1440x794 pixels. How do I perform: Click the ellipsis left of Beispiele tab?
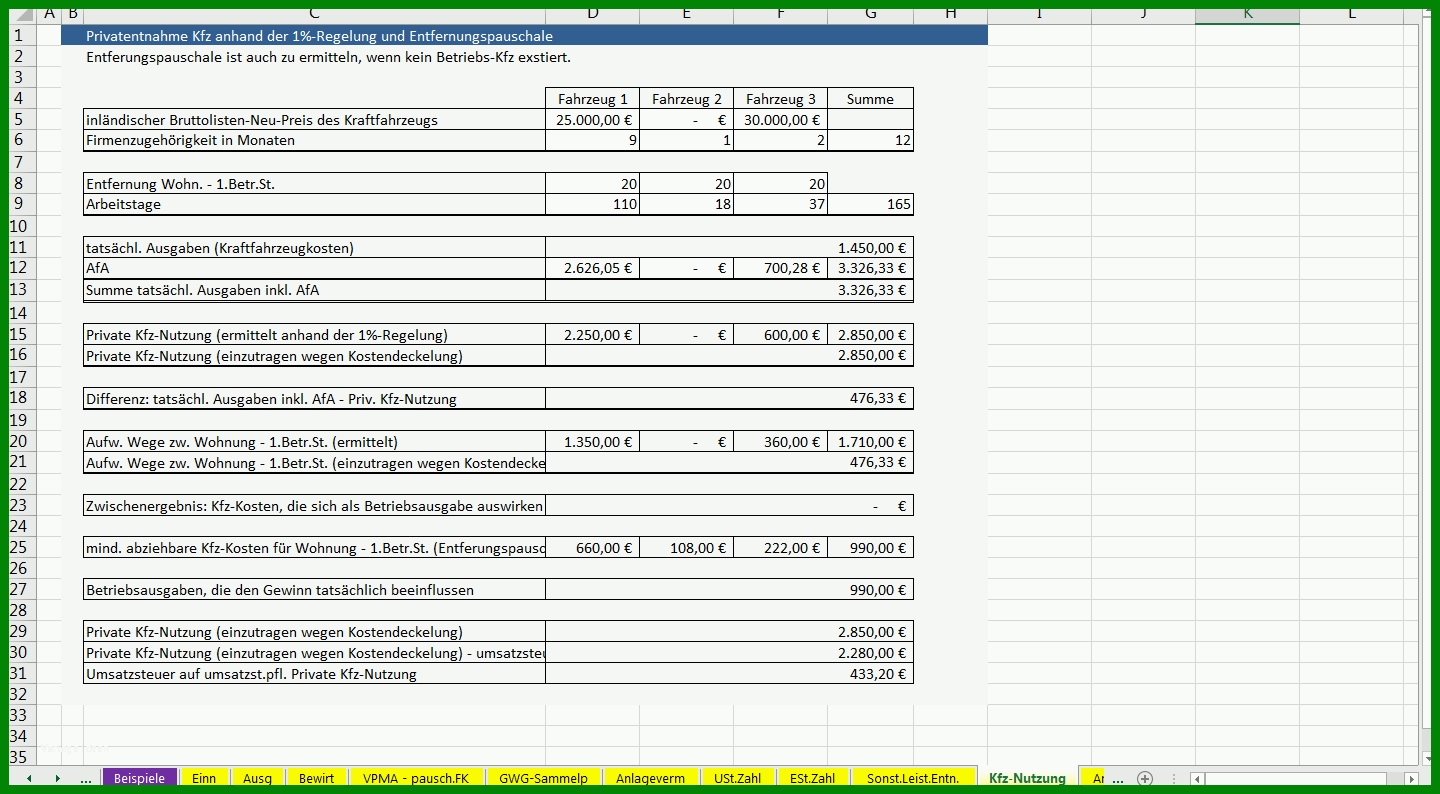[x=86, y=778]
